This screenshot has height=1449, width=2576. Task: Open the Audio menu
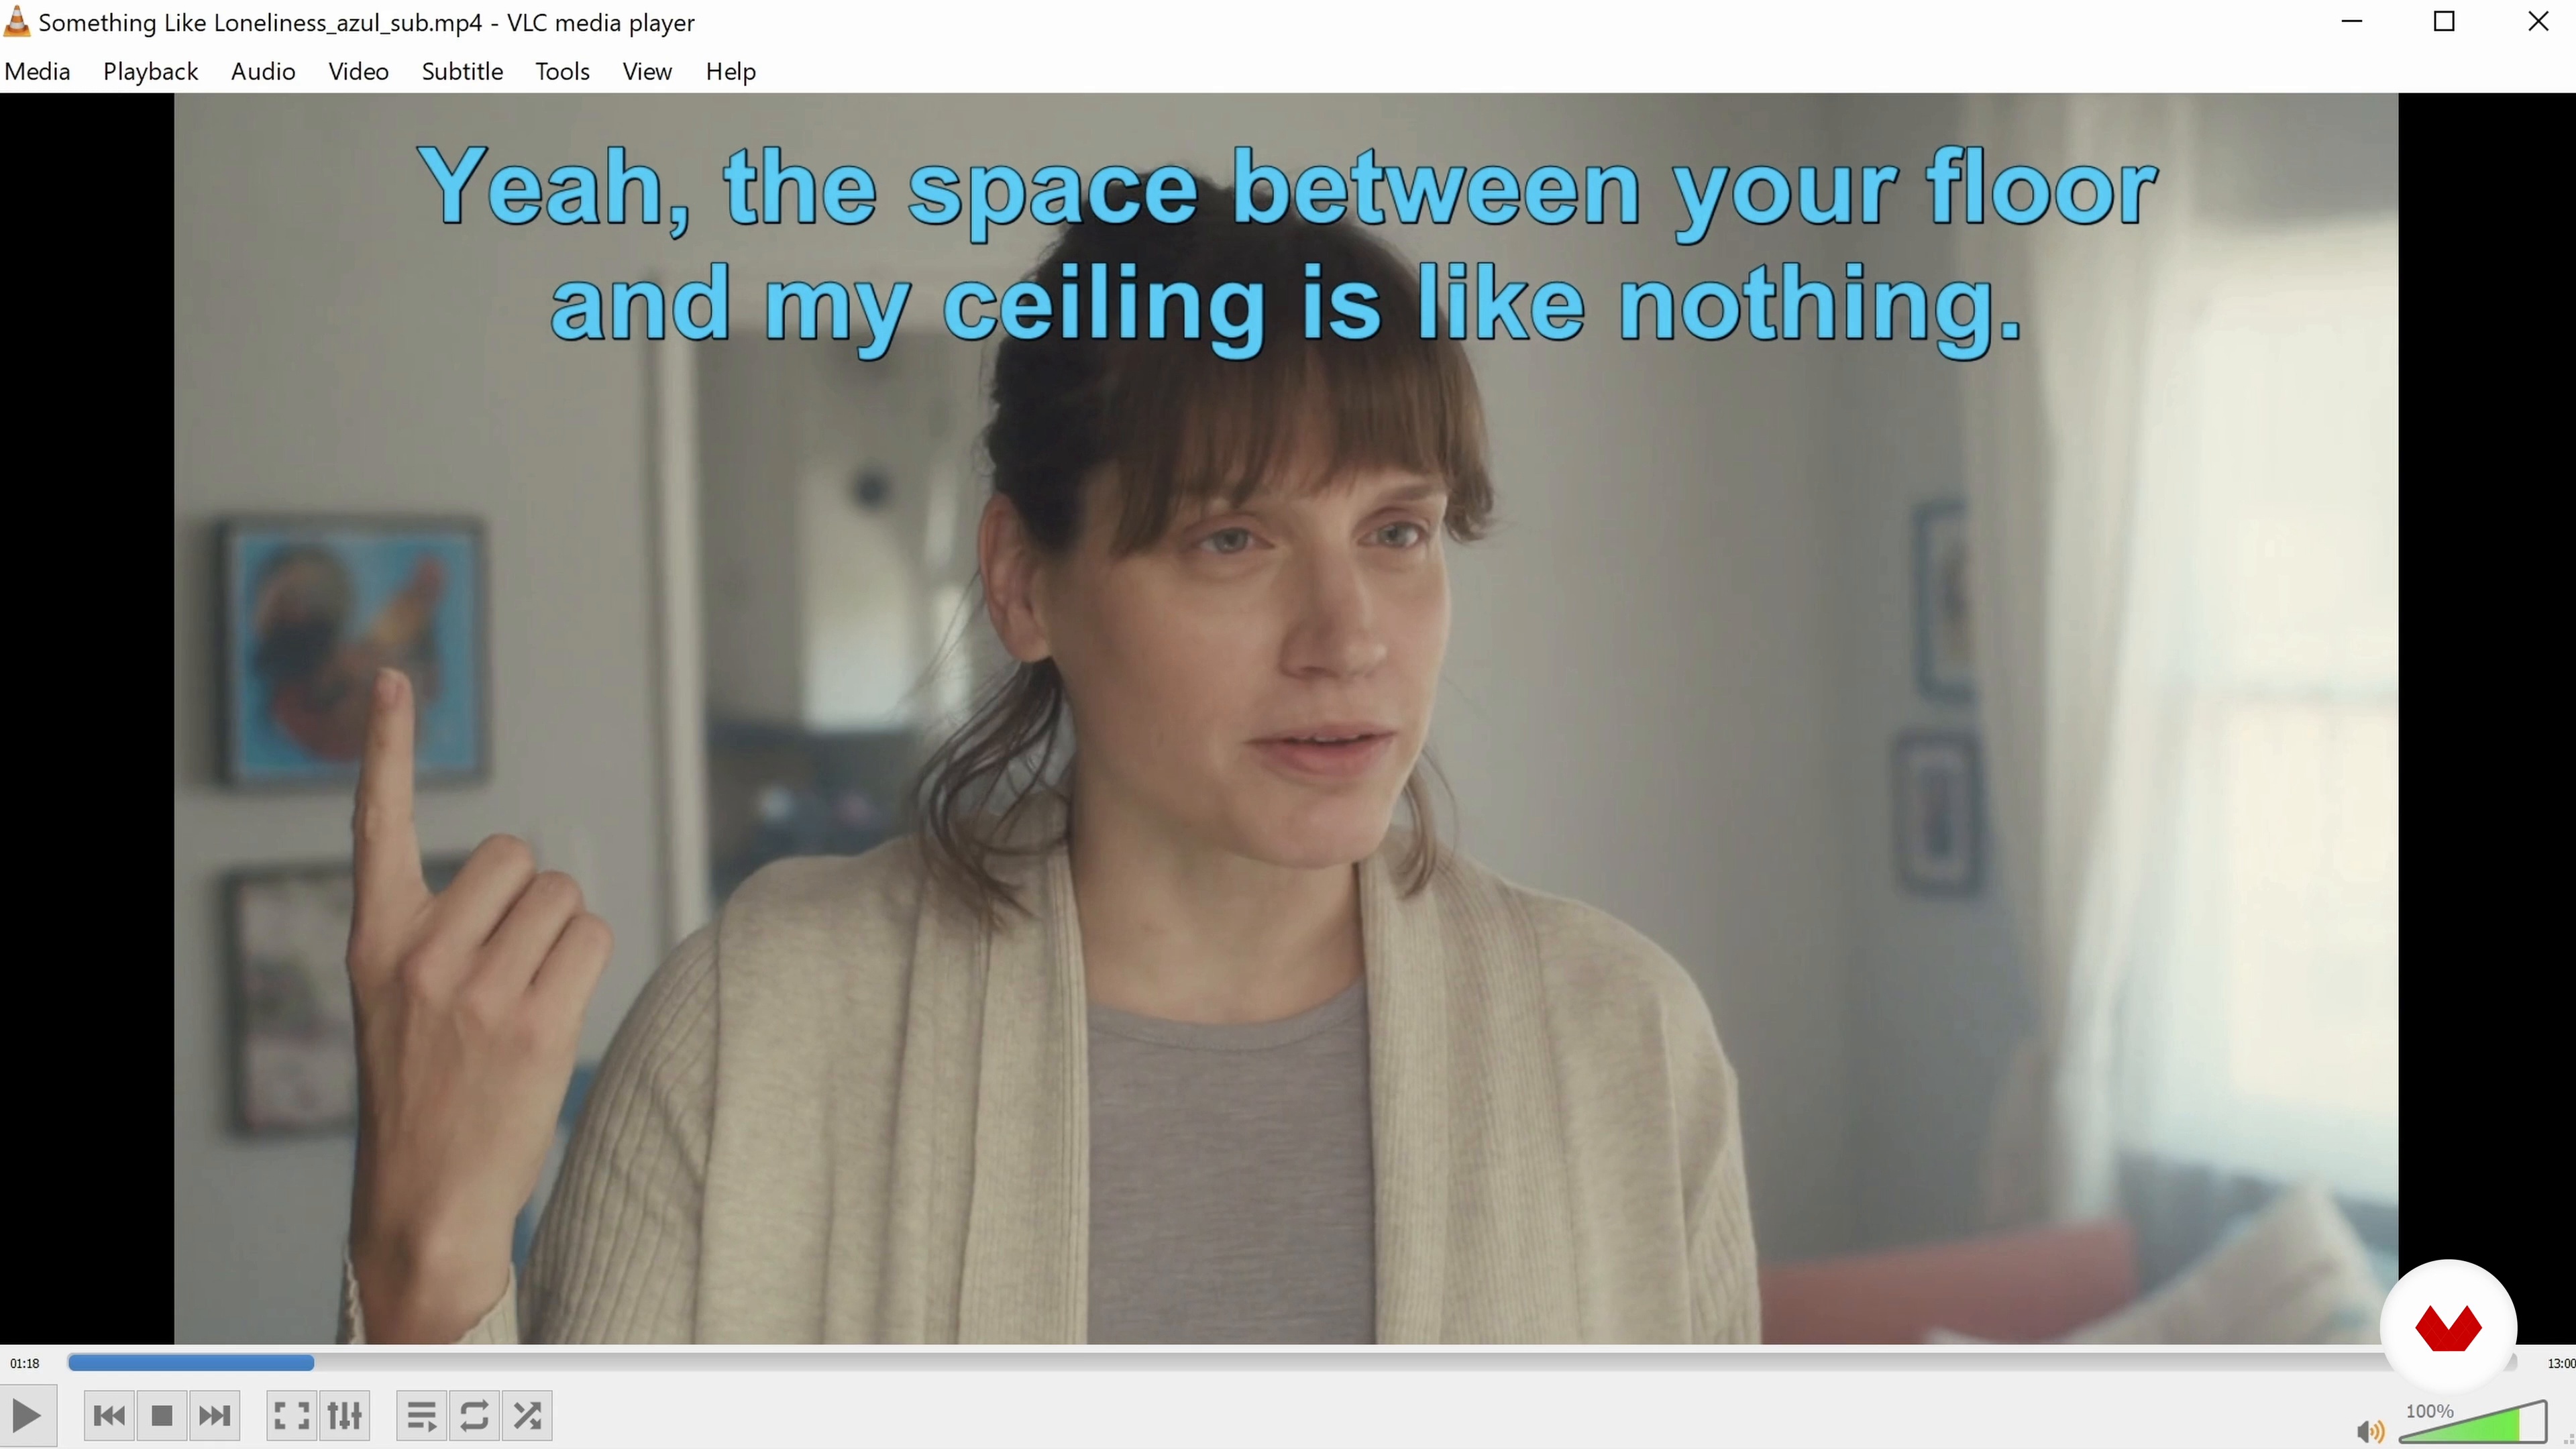pyautogui.click(x=263, y=71)
